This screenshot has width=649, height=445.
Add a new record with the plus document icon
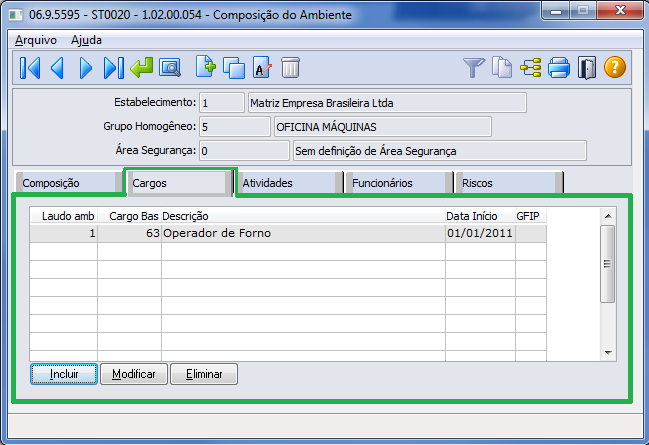206,67
